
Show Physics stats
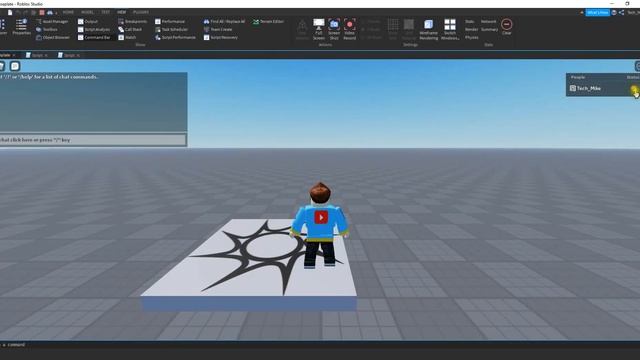click(471, 37)
